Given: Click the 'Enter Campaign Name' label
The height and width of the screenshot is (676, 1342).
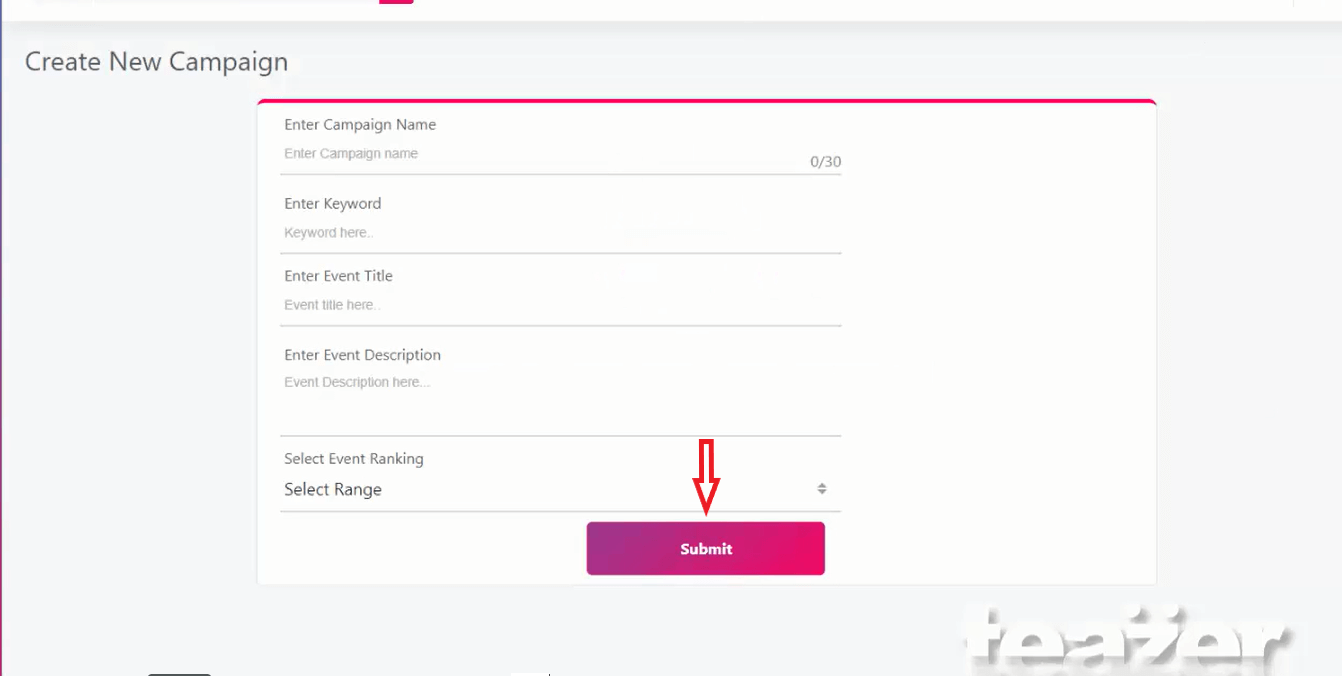Looking at the screenshot, I should pyautogui.click(x=360, y=125).
